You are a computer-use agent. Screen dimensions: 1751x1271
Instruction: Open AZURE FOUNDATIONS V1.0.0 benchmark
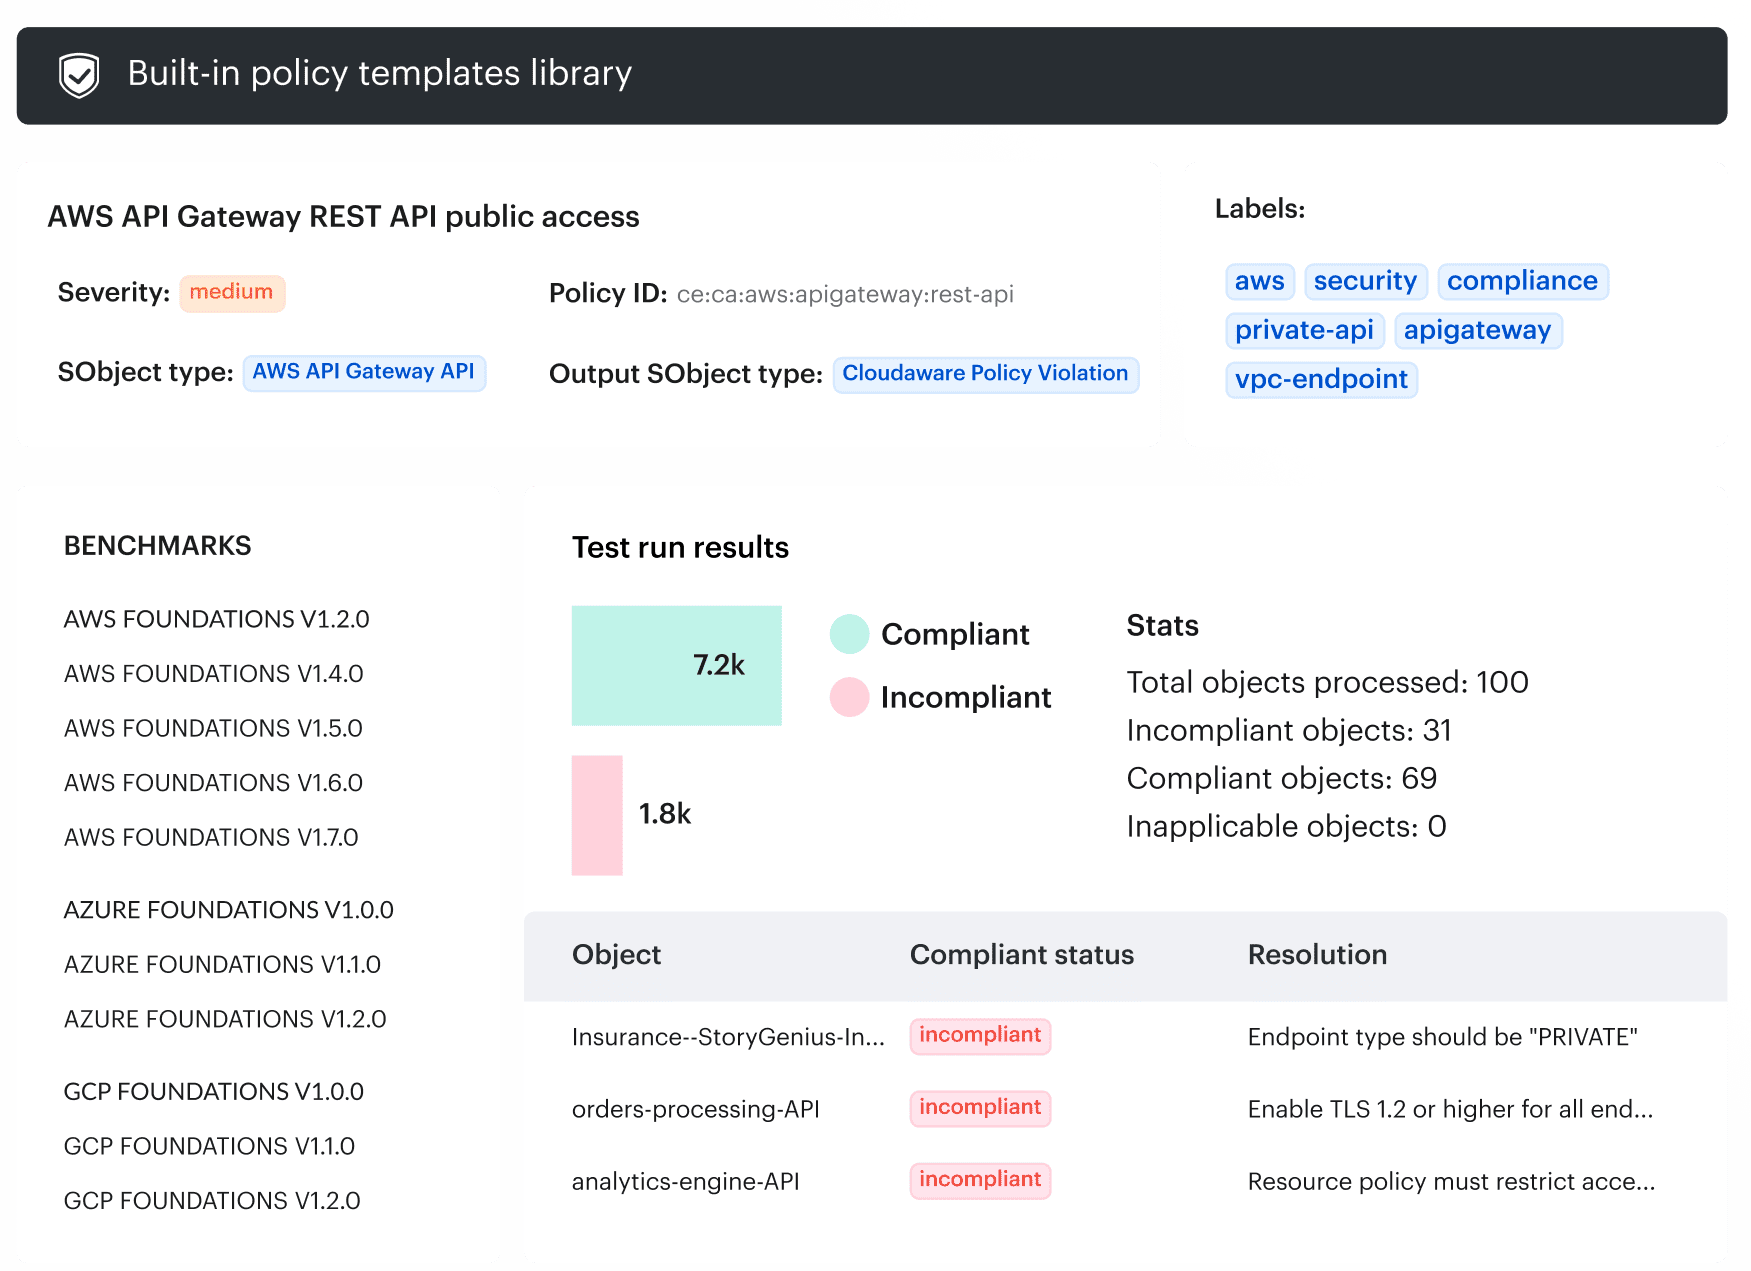pyautogui.click(x=228, y=910)
